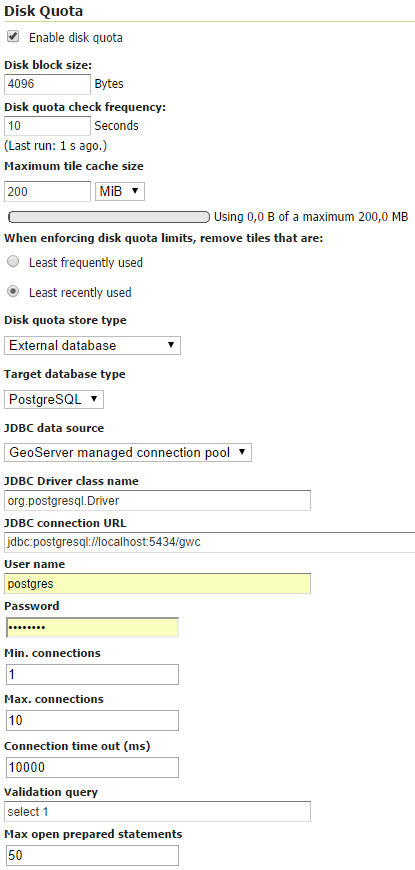The height and width of the screenshot is (870, 415).
Task: Uncheck the Enable disk quota checkbox
Action: pos(13,37)
